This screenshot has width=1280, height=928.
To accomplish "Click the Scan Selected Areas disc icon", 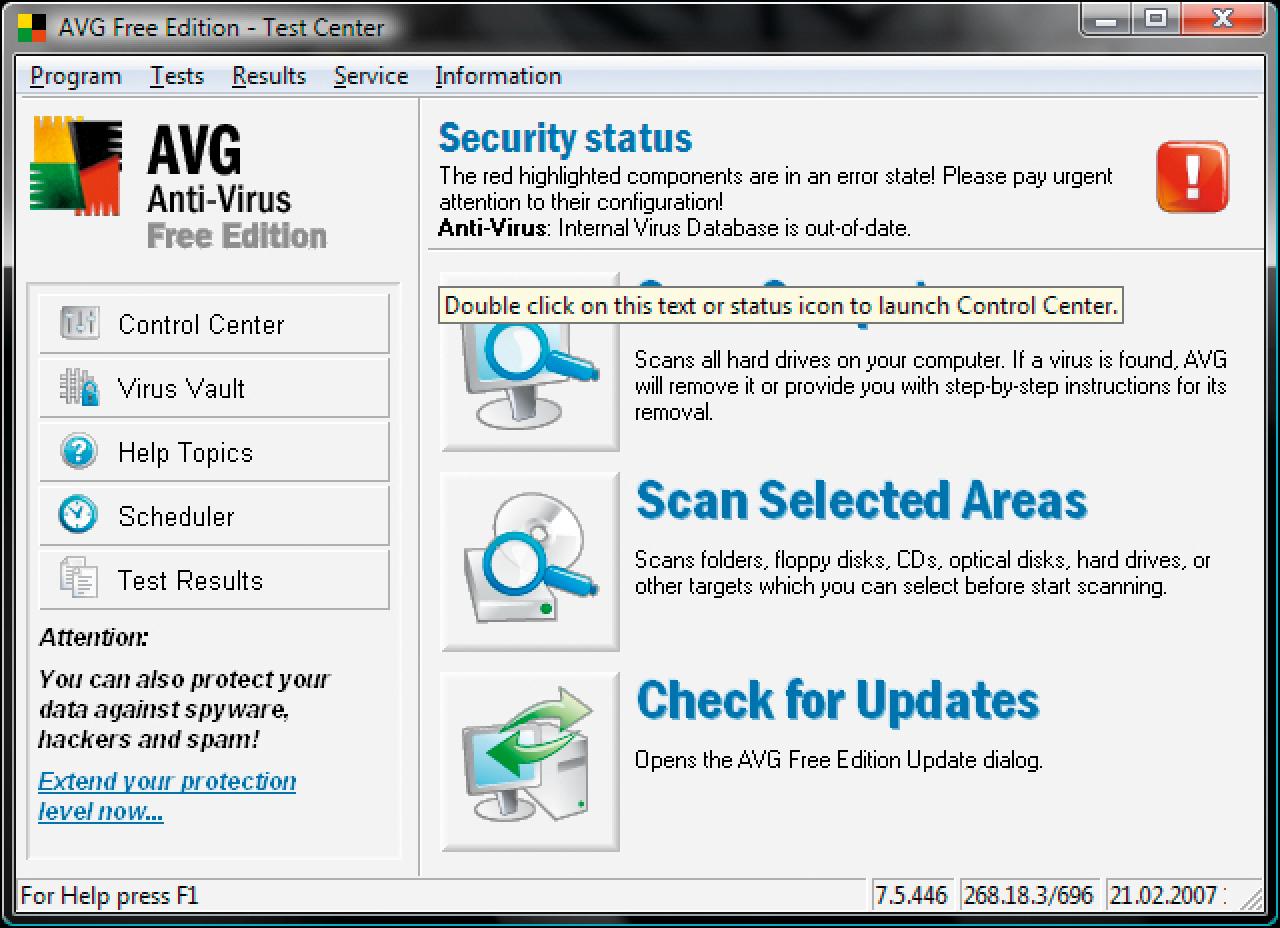I will pyautogui.click(x=530, y=561).
